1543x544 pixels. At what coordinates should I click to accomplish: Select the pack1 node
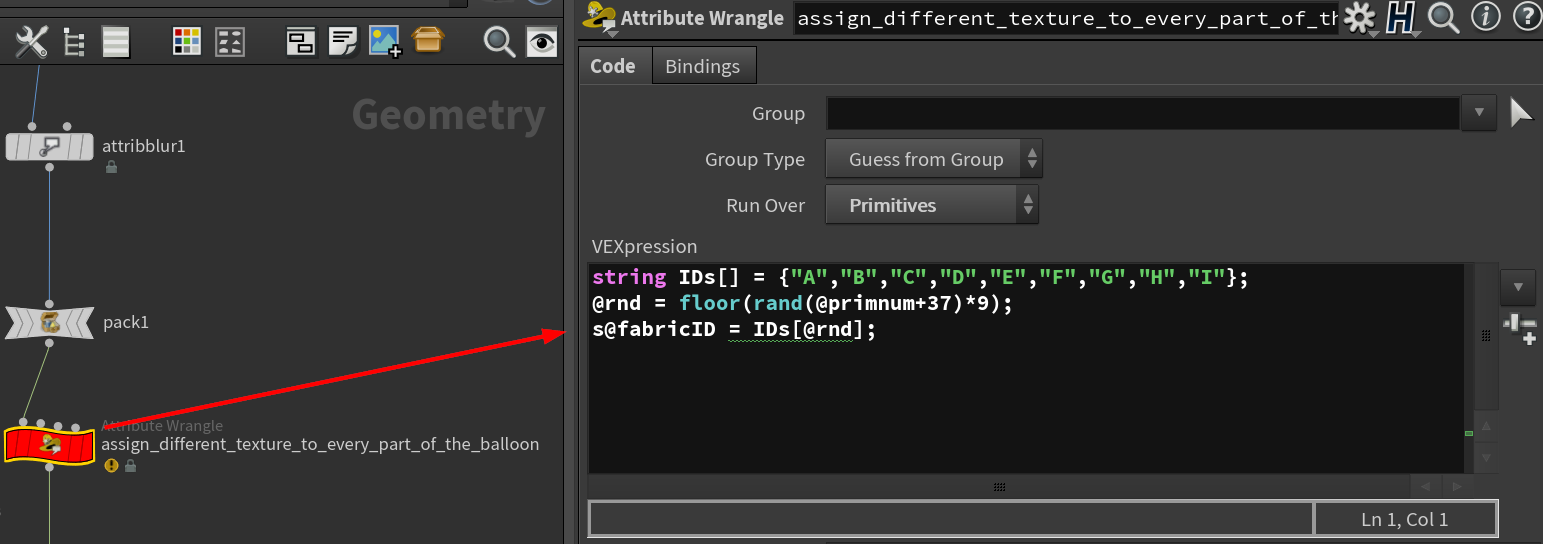[50, 323]
